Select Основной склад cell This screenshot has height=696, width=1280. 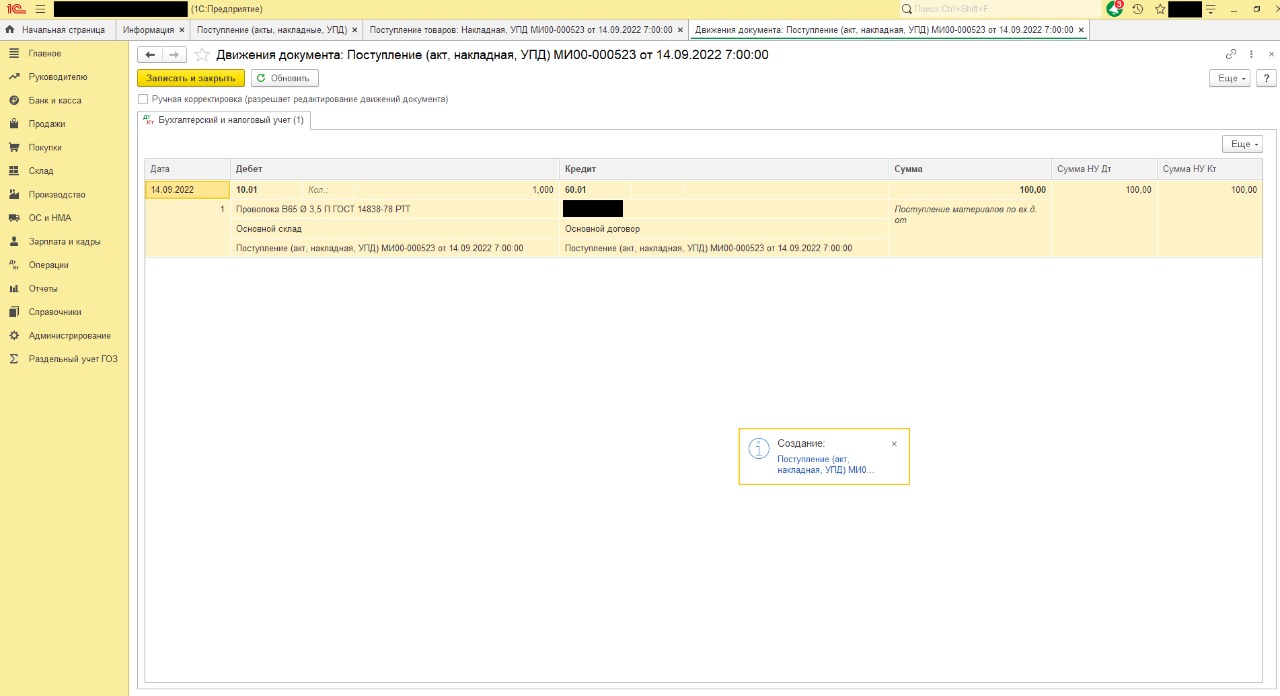[x=395, y=229]
